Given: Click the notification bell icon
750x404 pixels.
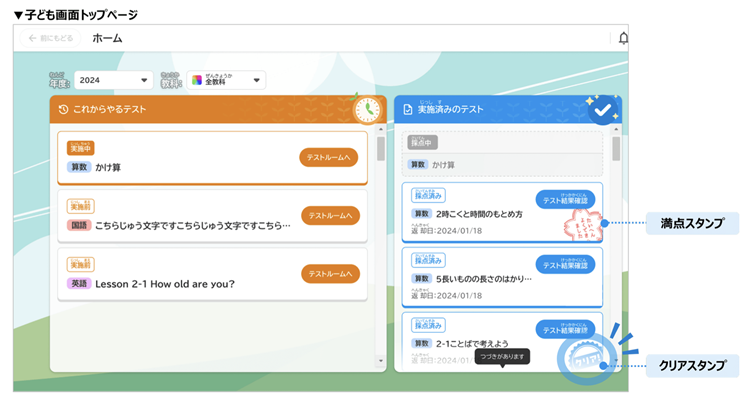Looking at the screenshot, I should click(624, 38).
